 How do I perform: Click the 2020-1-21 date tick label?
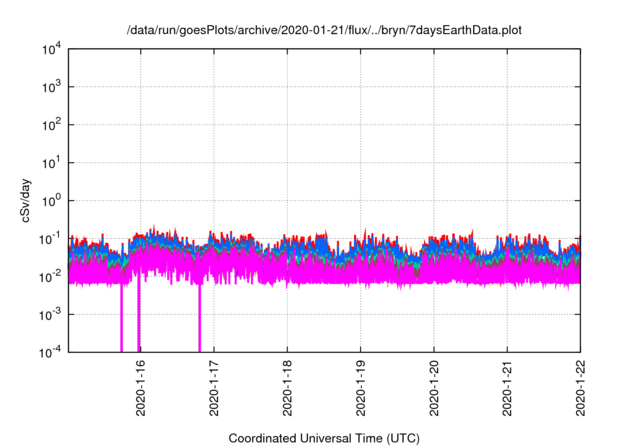507,388
